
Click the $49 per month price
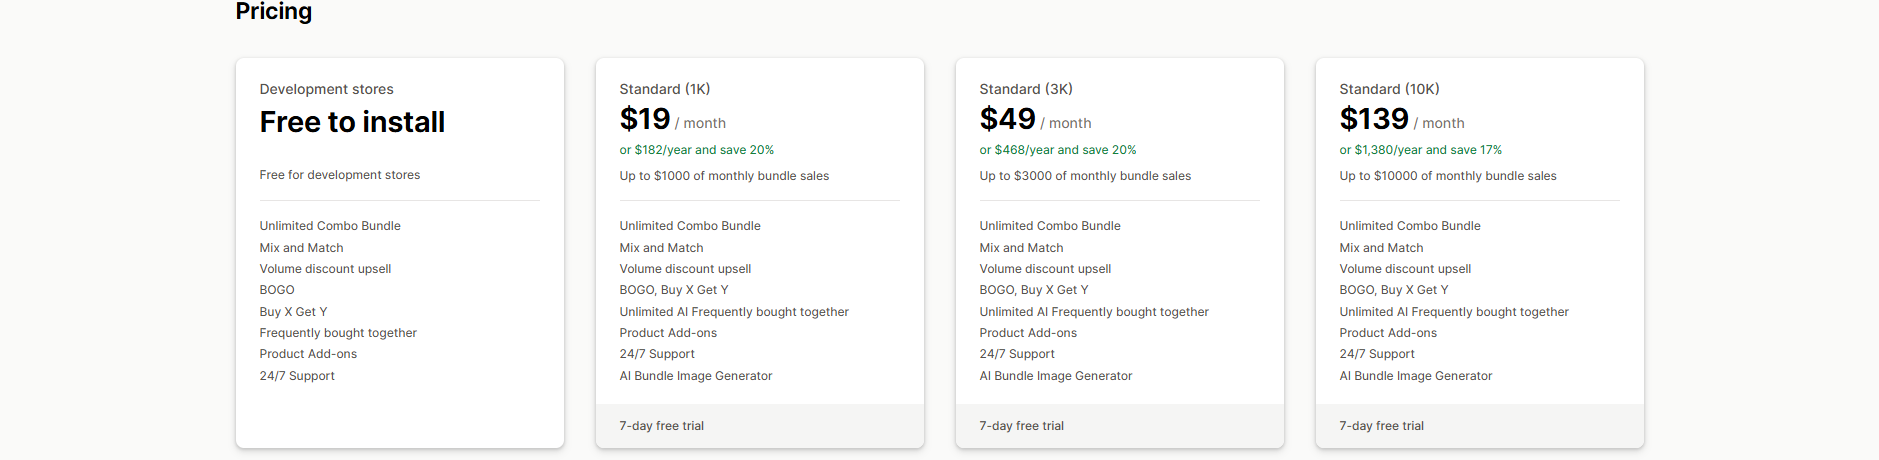[1034, 120]
